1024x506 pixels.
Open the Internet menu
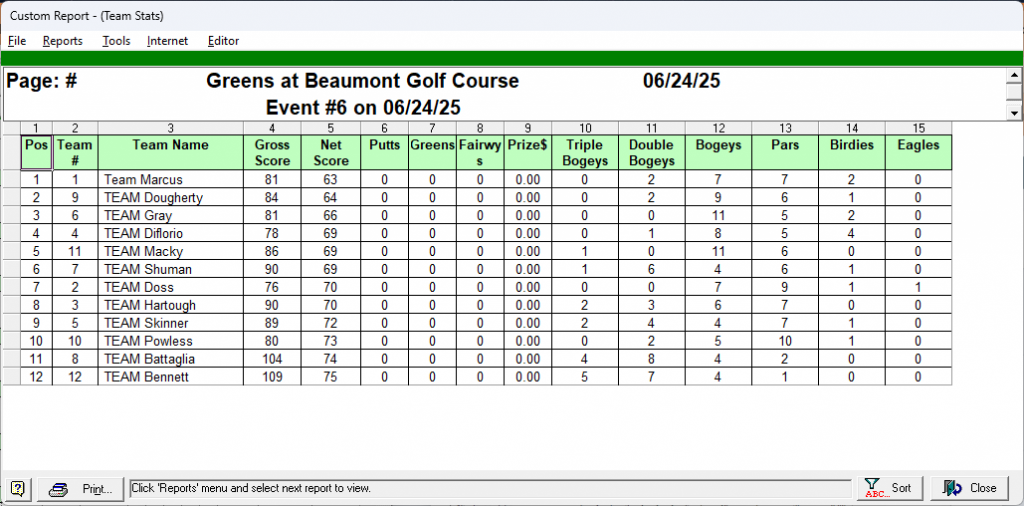pos(167,41)
